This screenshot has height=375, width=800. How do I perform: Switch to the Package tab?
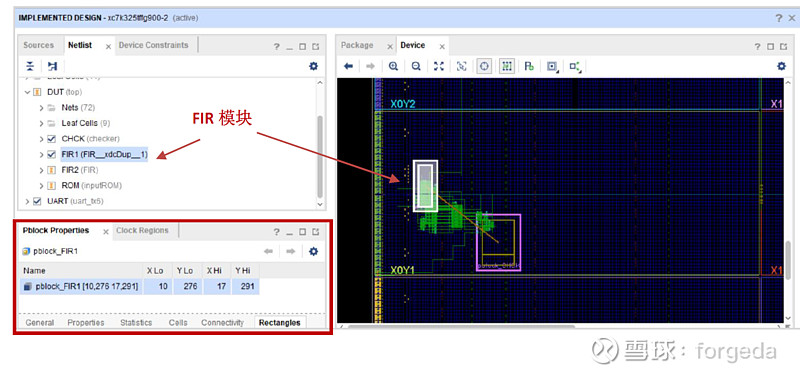coord(357,45)
